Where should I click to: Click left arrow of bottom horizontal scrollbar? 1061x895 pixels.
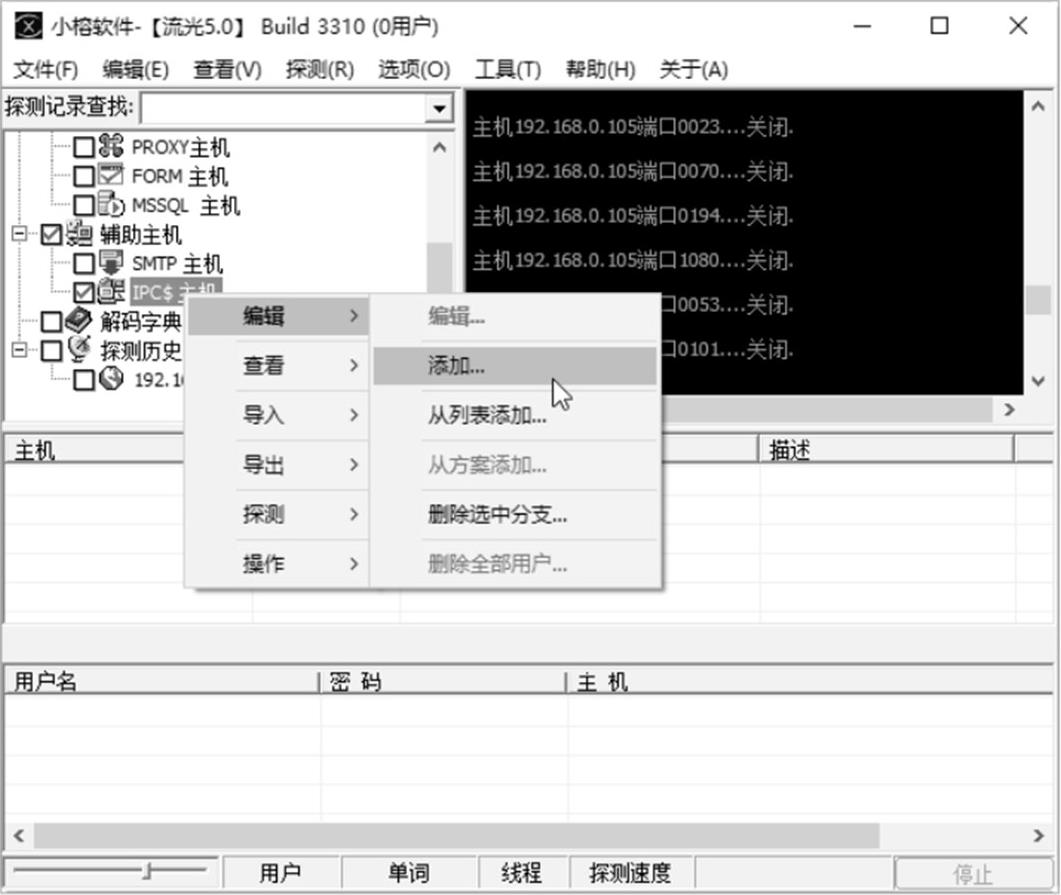point(19,835)
